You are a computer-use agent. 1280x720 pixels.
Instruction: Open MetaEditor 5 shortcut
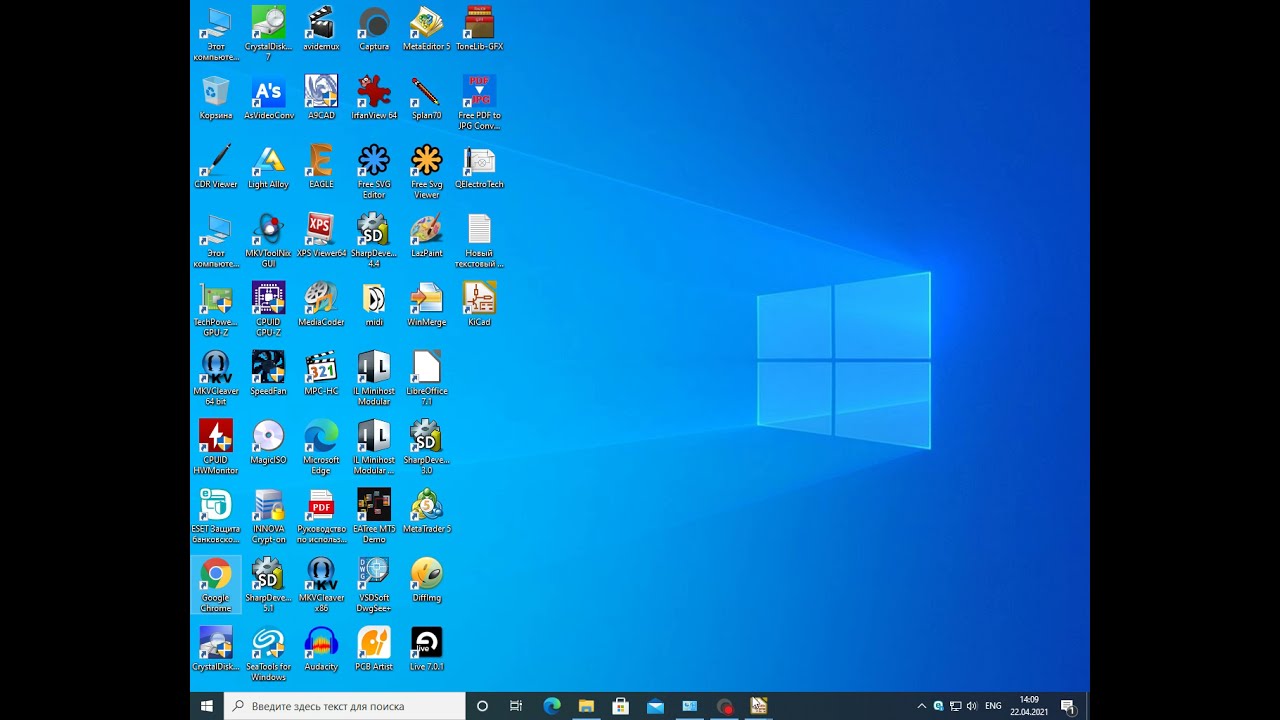coord(427,29)
